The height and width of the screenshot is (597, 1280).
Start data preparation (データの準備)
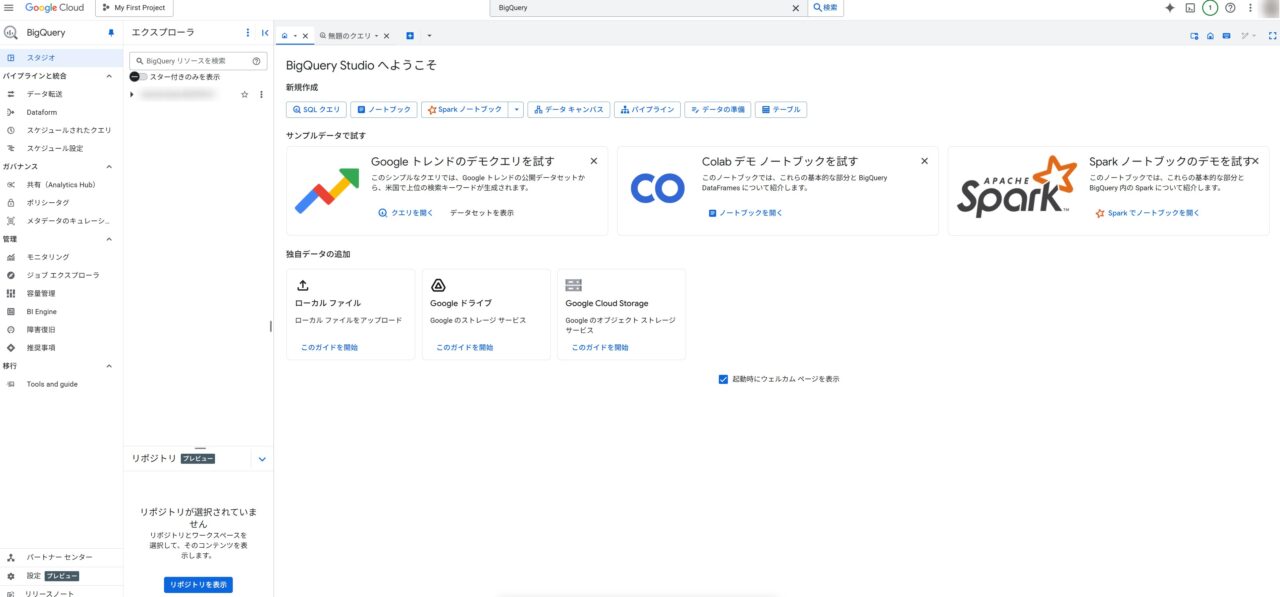point(717,110)
